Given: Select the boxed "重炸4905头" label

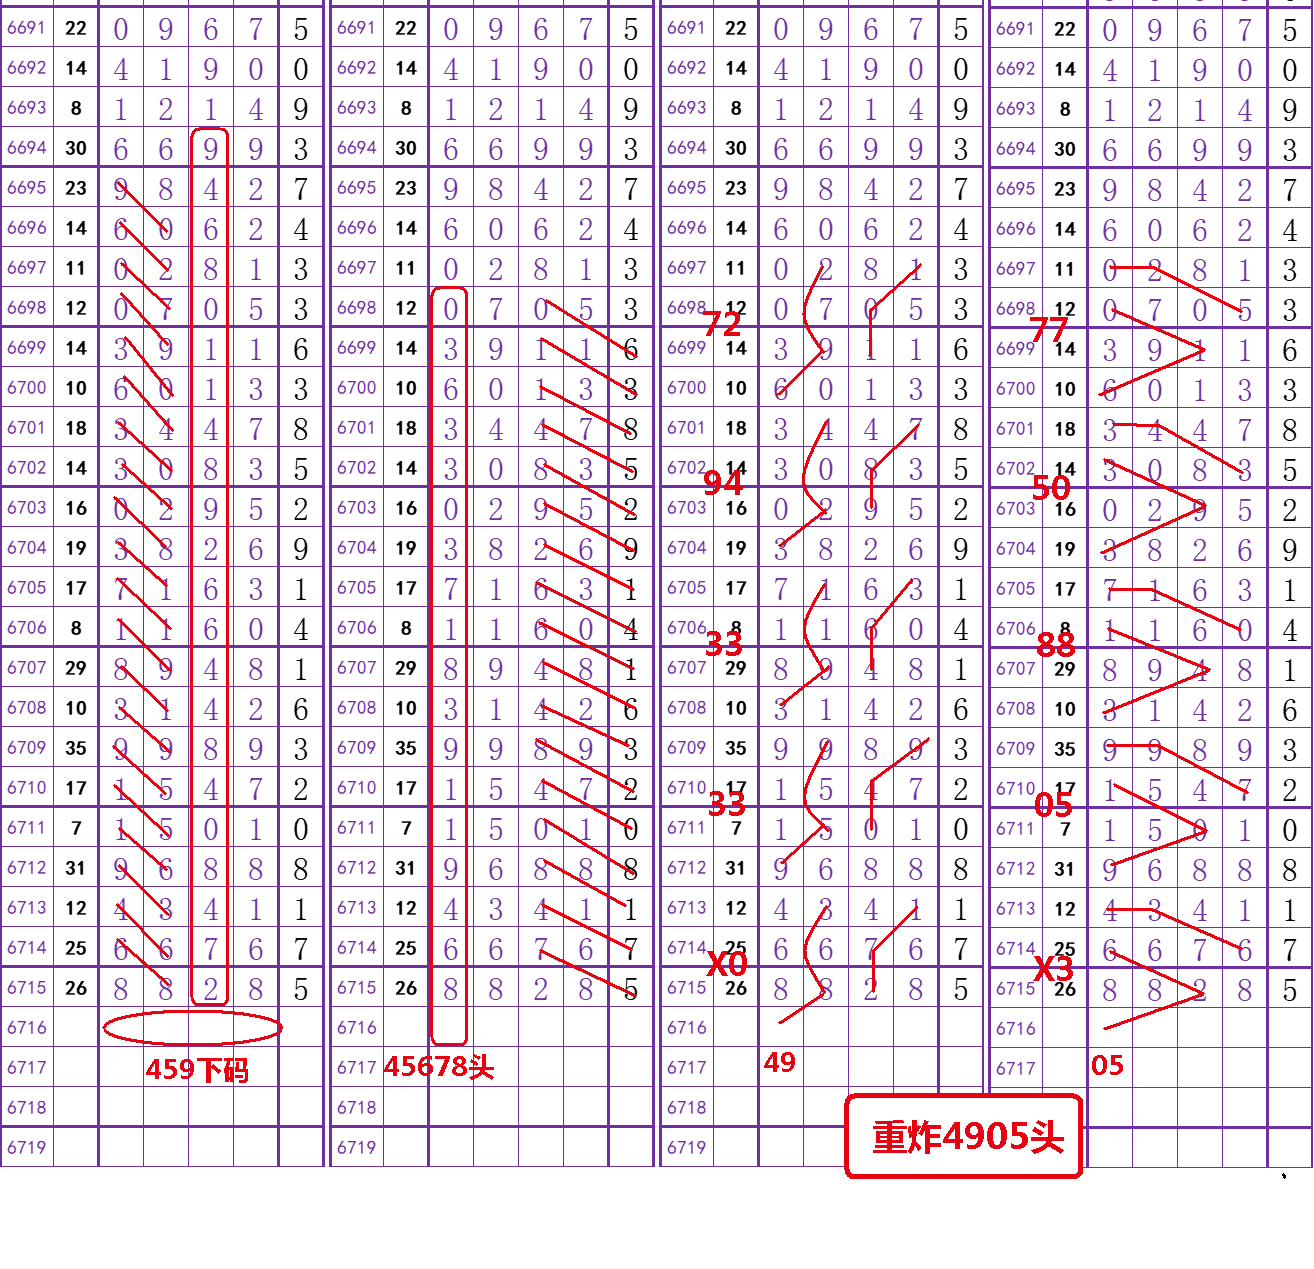Looking at the screenshot, I should point(964,1136).
